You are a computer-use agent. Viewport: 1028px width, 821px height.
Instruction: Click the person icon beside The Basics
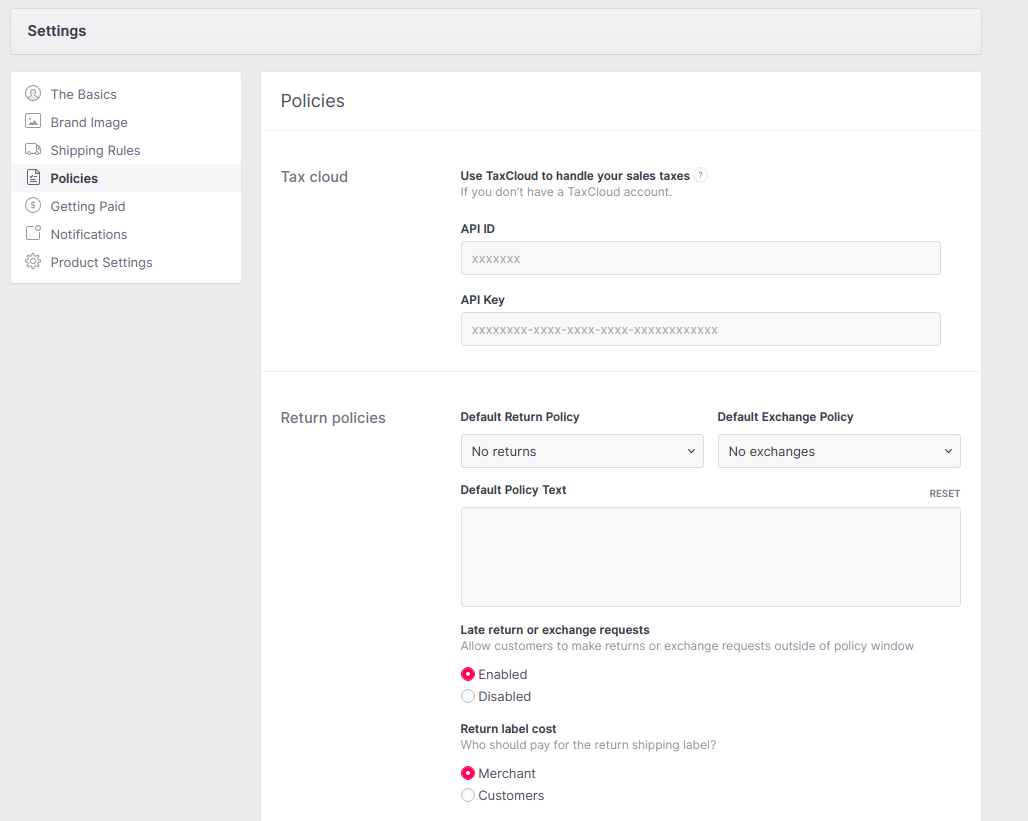click(x=33, y=94)
